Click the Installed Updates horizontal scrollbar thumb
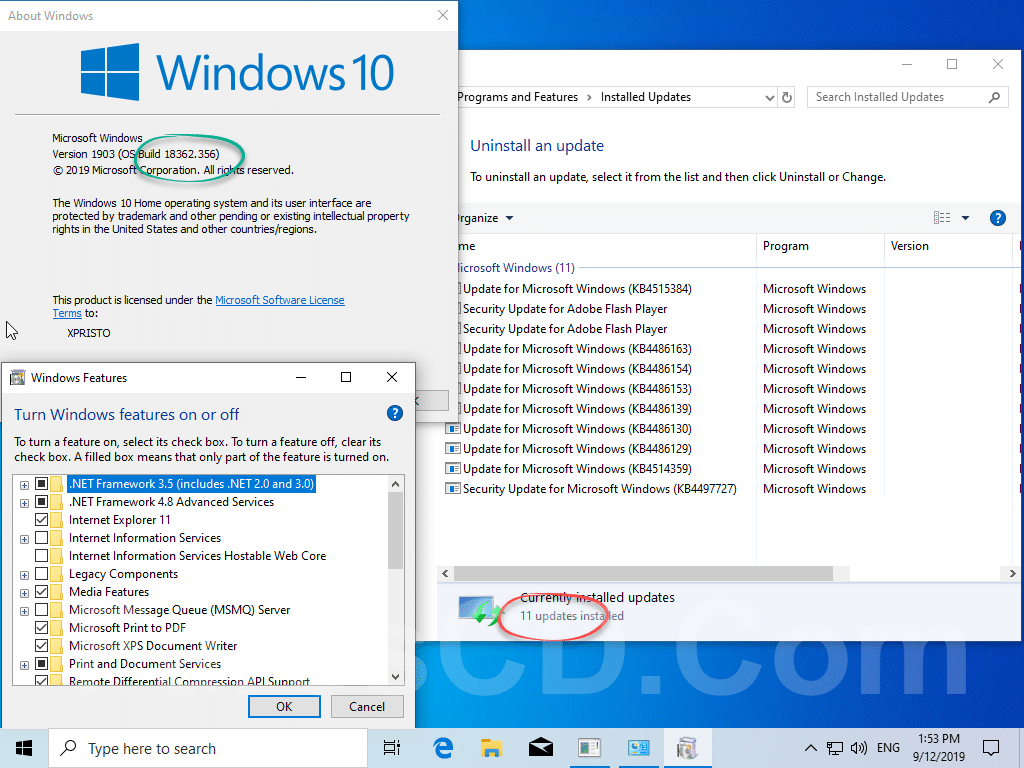Screen dimensions: 1024x768 [x=643, y=573]
